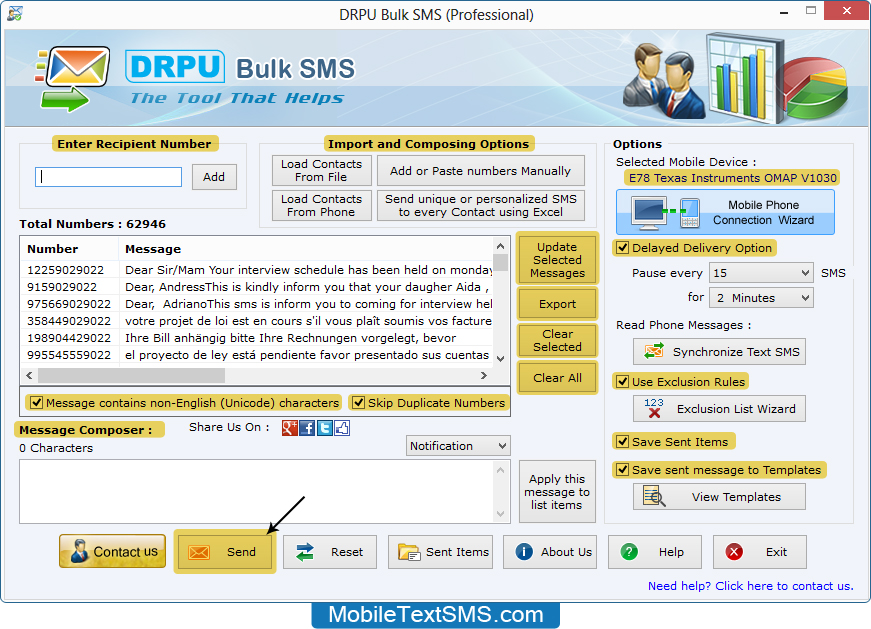Click the Add recipient button
The width and height of the screenshot is (871, 629).
point(214,177)
